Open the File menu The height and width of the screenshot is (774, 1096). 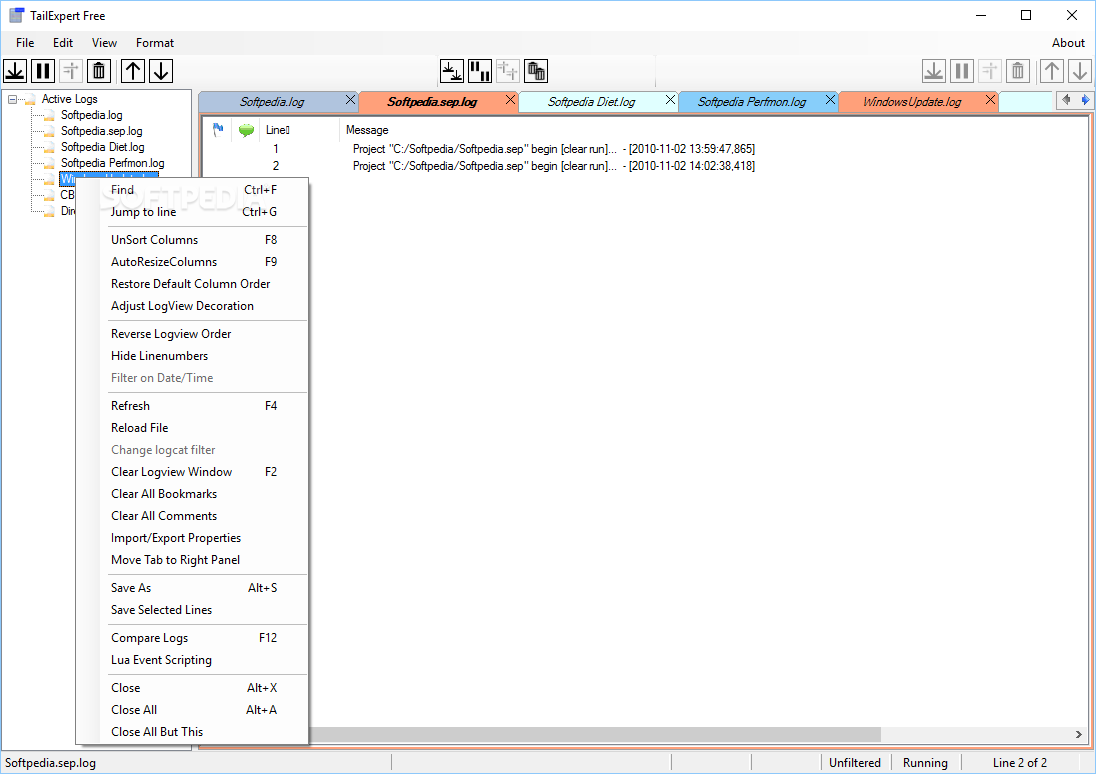pyautogui.click(x=25, y=43)
